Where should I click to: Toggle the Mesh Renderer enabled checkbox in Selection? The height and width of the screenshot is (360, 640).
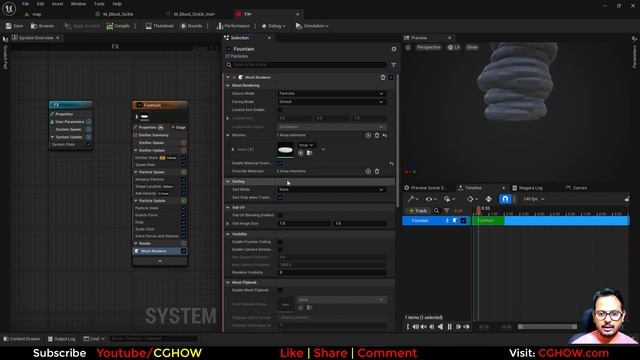coord(391,77)
